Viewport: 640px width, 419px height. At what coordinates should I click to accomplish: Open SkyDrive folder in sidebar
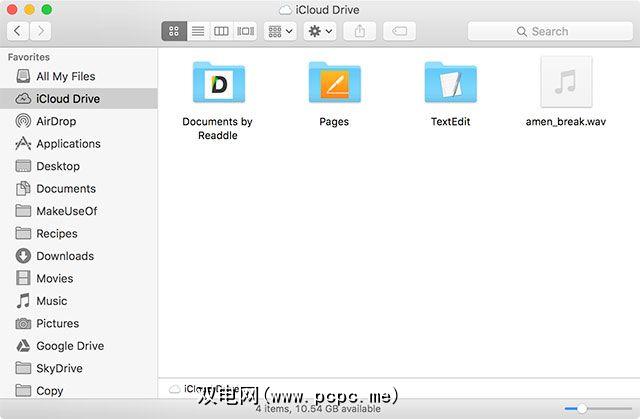tap(78, 368)
